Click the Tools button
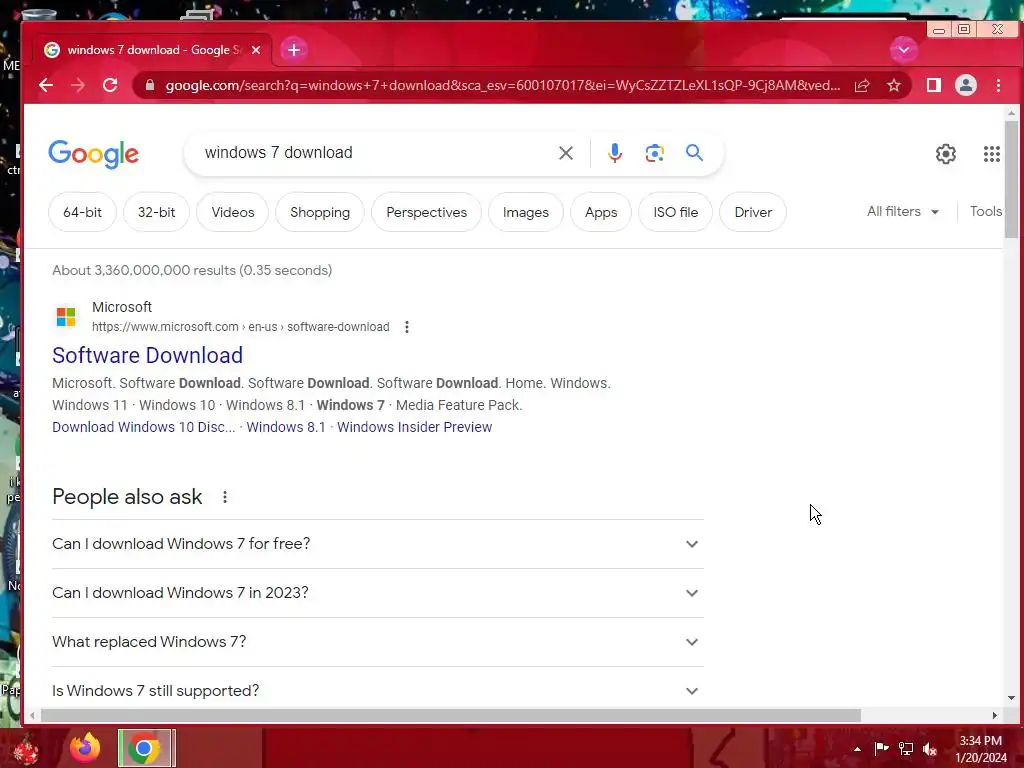1024x768 pixels. click(985, 212)
